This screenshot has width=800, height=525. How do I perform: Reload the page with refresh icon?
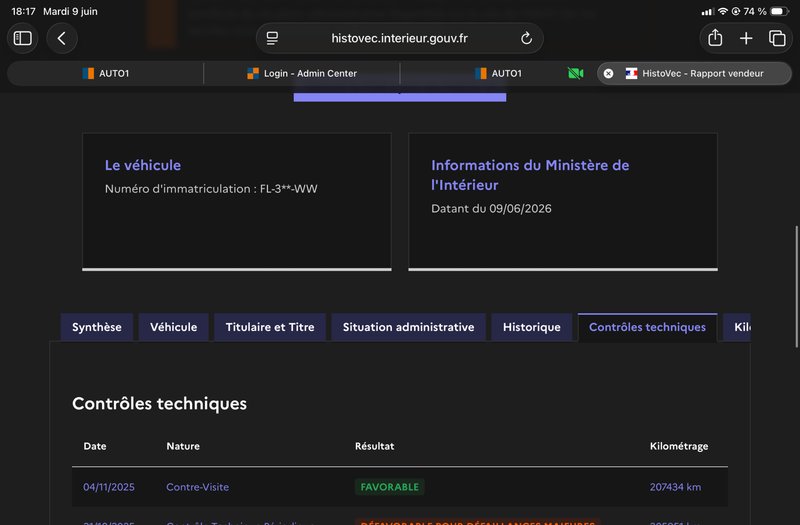pos(526,38)
